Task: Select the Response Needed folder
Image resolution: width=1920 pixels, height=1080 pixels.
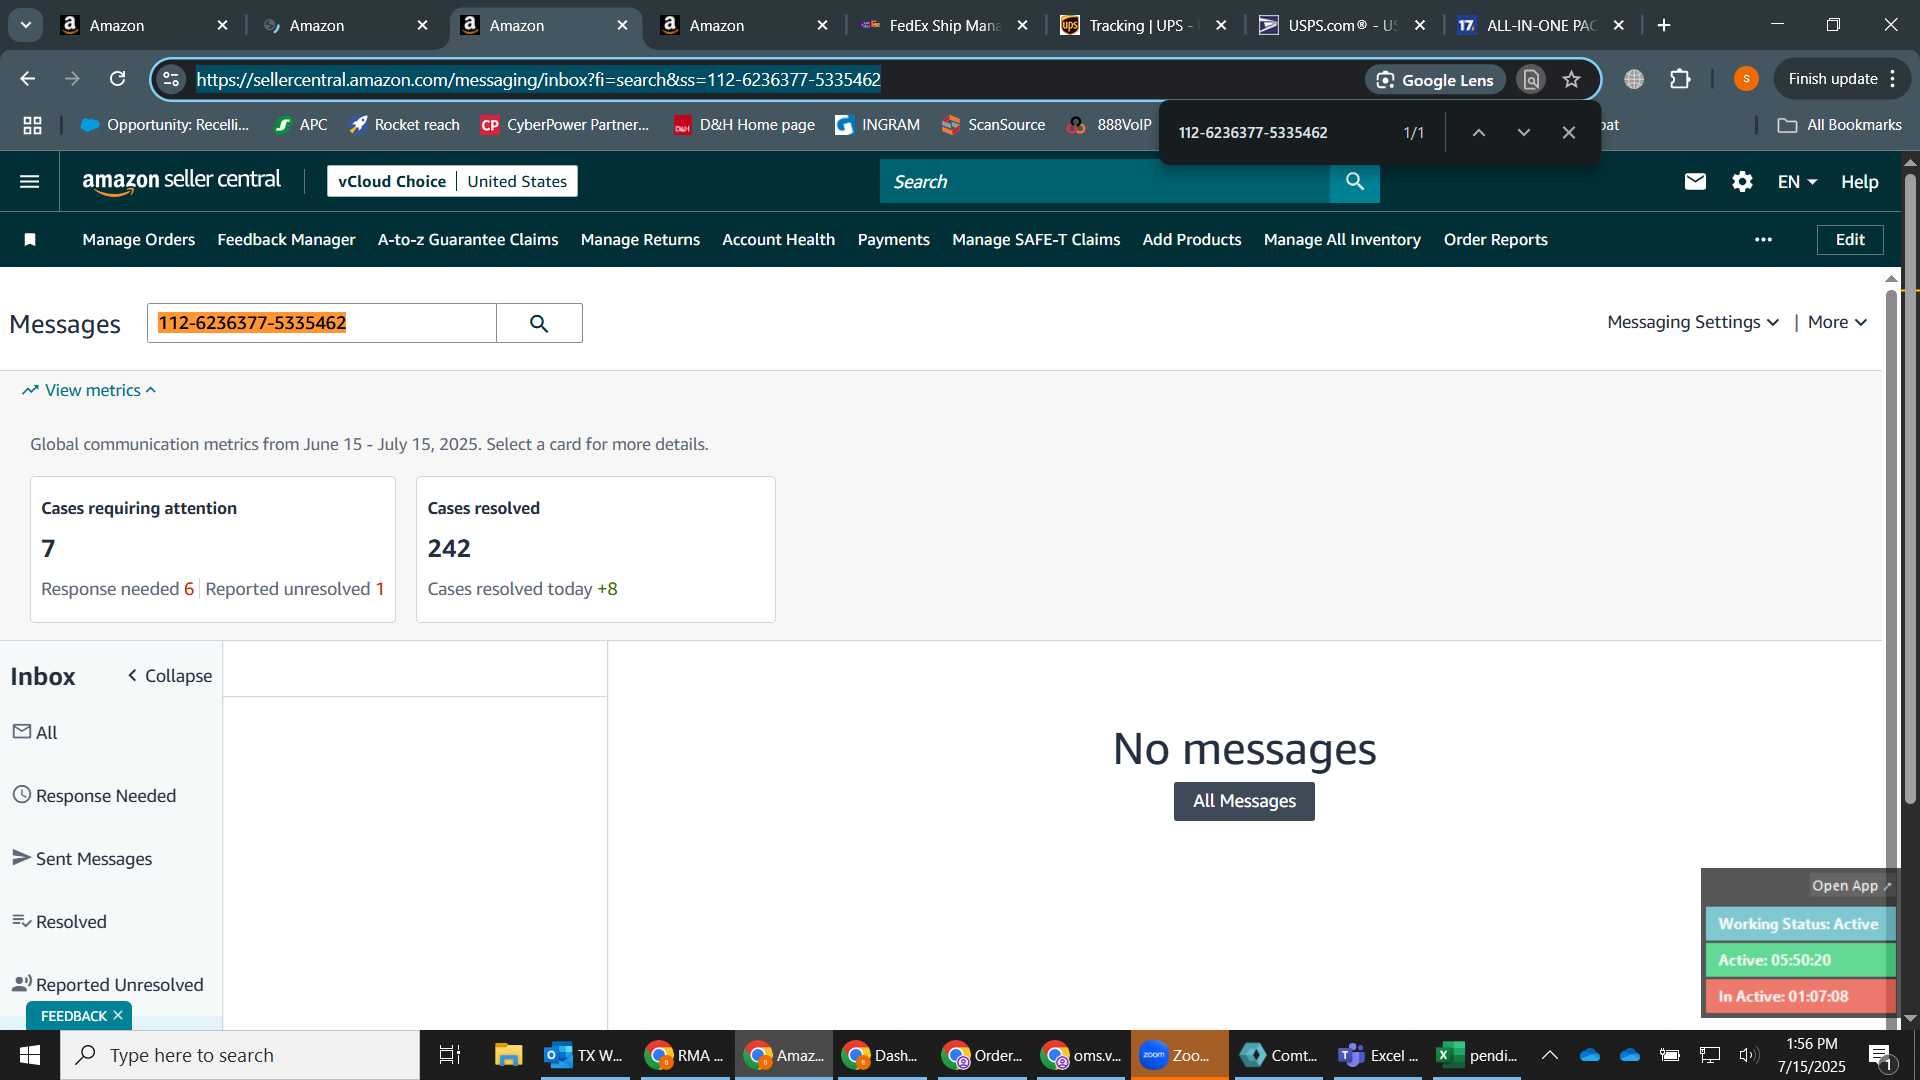Action: pos(94,795)
